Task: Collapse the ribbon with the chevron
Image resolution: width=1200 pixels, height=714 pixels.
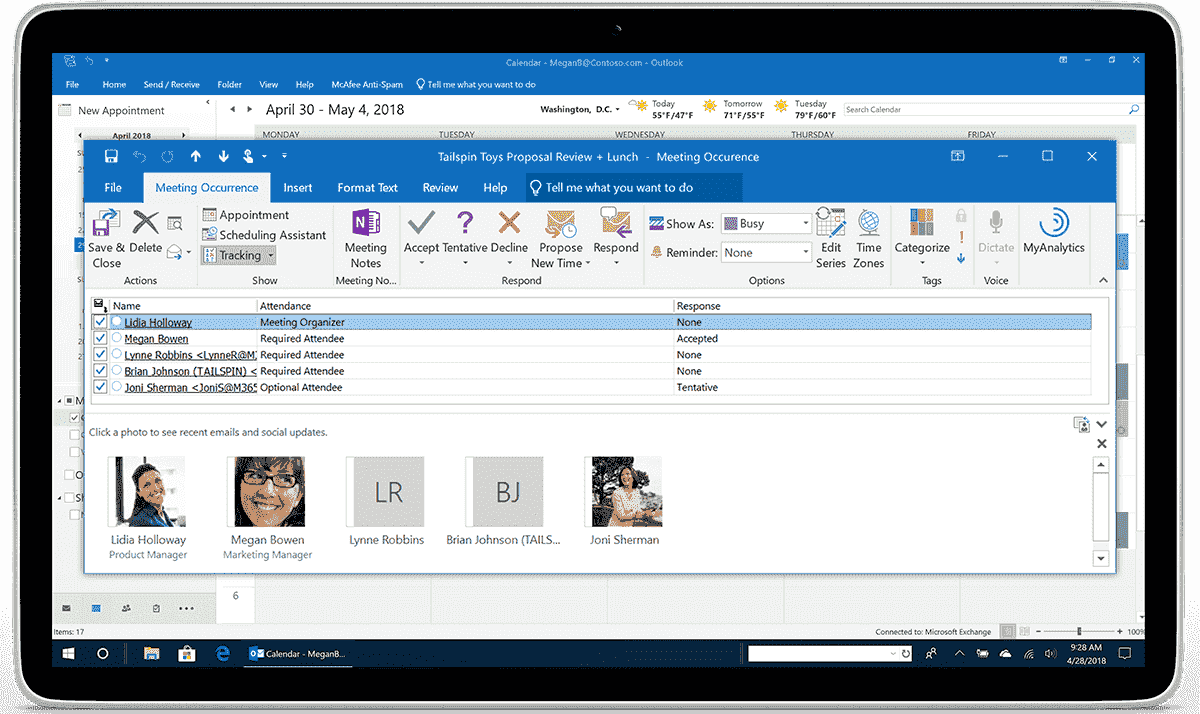Action: point(1103,280)
